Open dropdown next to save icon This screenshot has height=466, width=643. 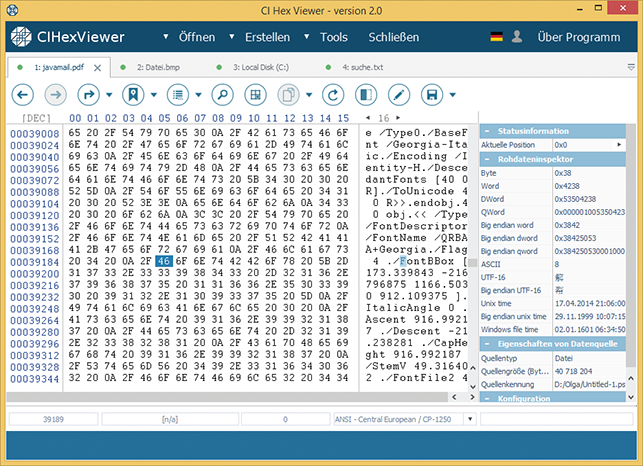coord(453,95)
